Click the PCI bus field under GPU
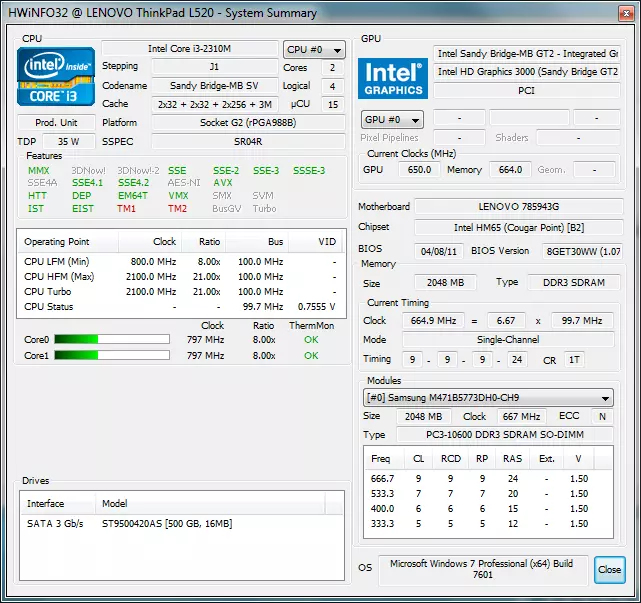The image size is (641, 603). (x=527, y=90)
